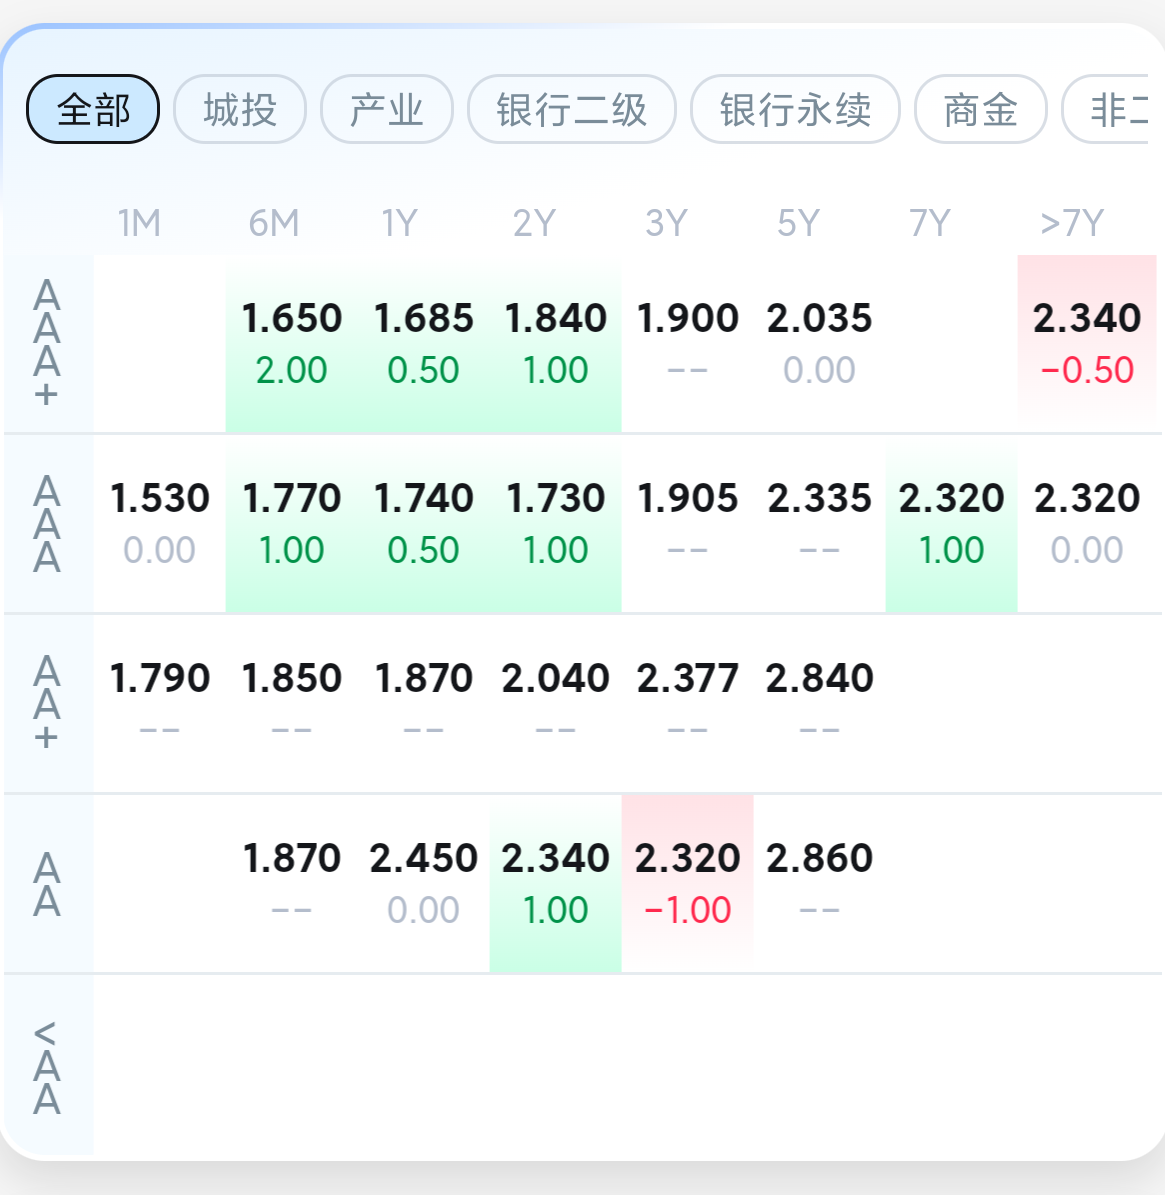Select the AAA+ row label
This screenshot has height=1195, width=1165.
coord(46,343)
